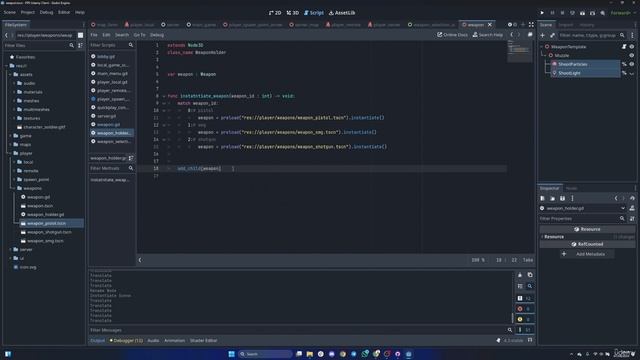Open the script attached to WeaponTemplate

click(x=624, y=47)
